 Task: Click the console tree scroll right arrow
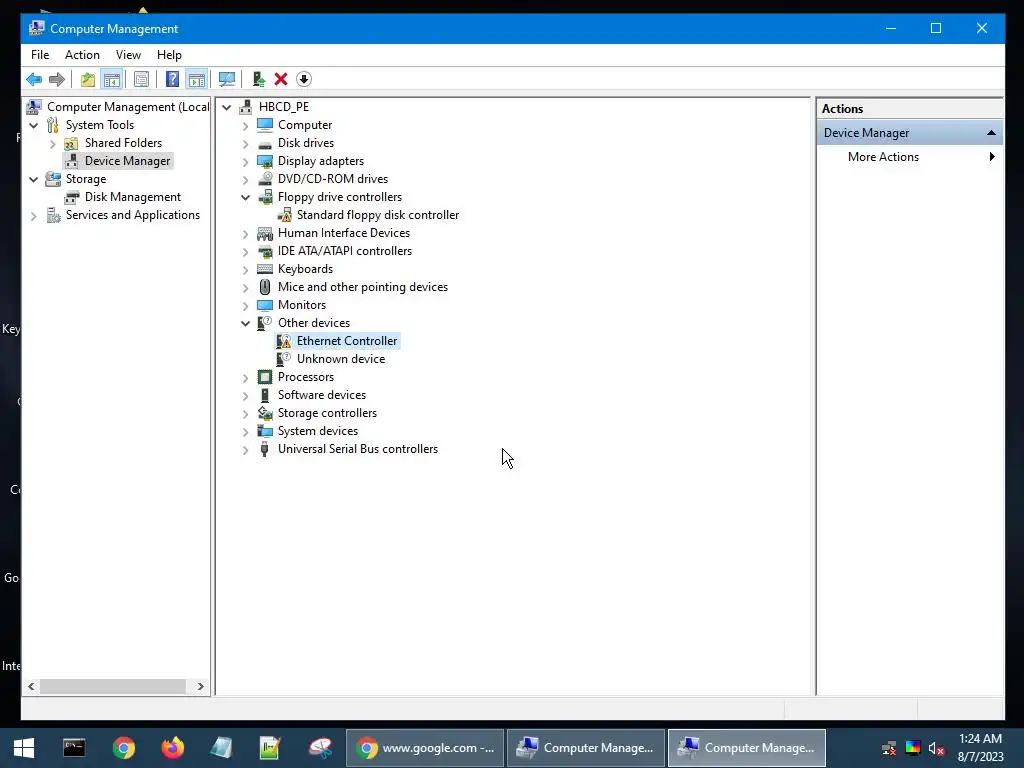(x=200, y=686)
